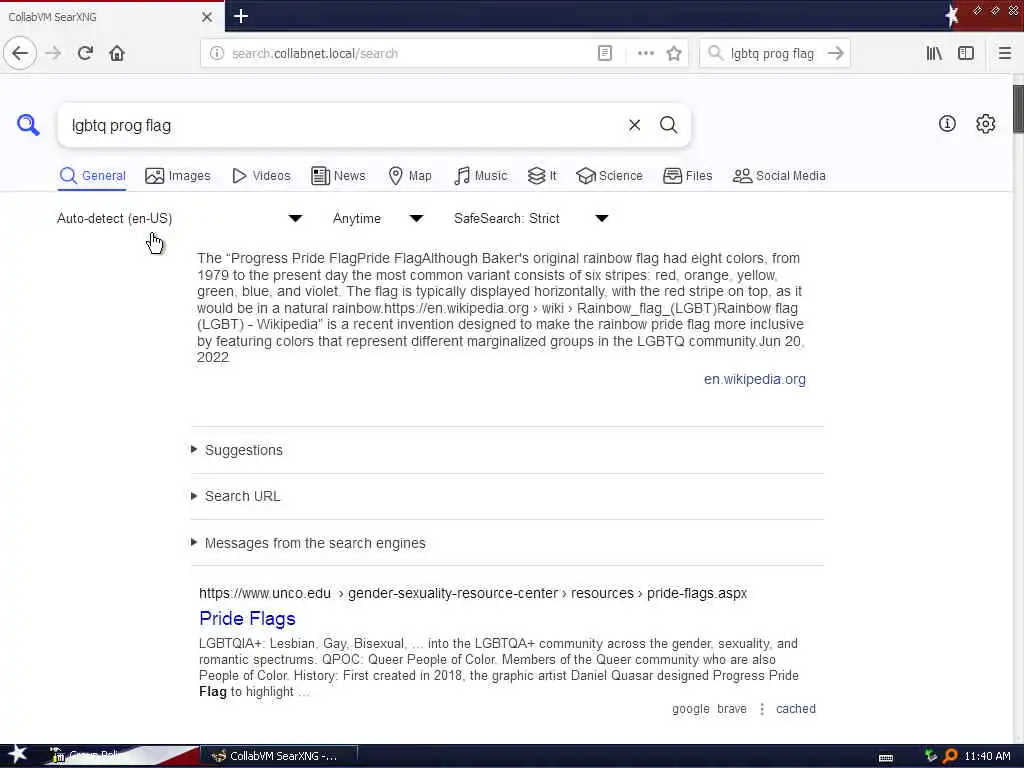Viewport: 1024px width, 768px height.
Task: Click the 11:40 AM clock
Action: tap(987, 756)
